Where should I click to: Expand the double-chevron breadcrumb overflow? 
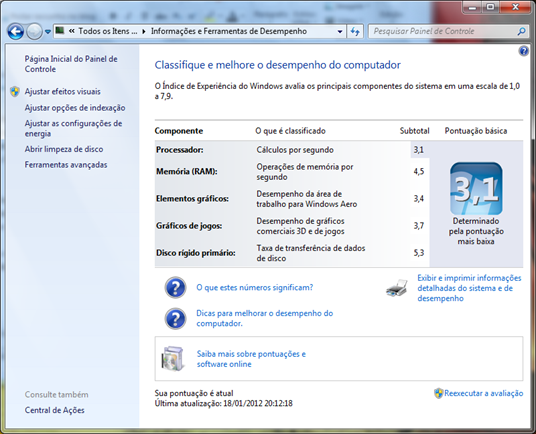point(72,31)
